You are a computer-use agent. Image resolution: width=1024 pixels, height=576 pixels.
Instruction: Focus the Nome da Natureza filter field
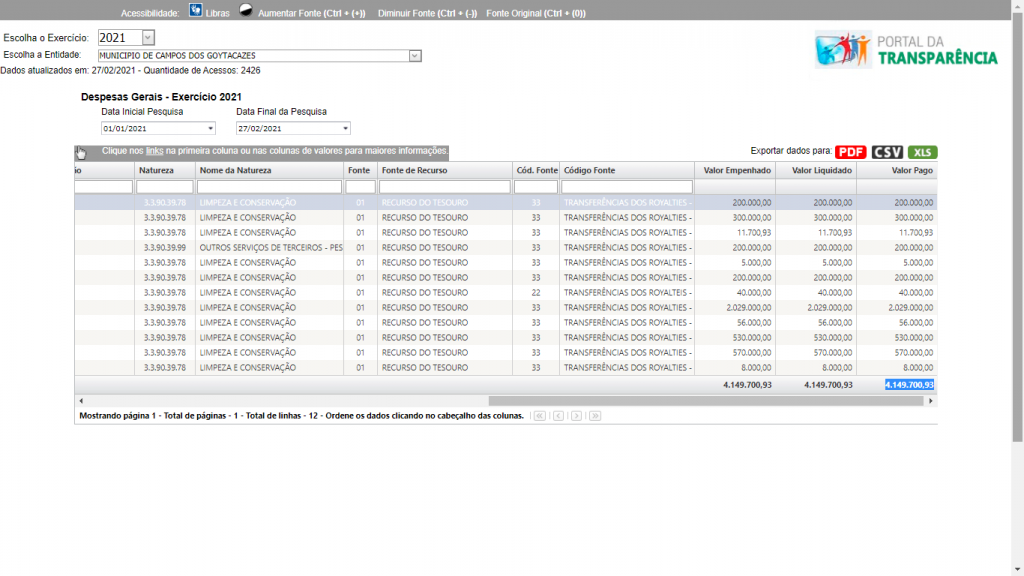click(269, 187)
